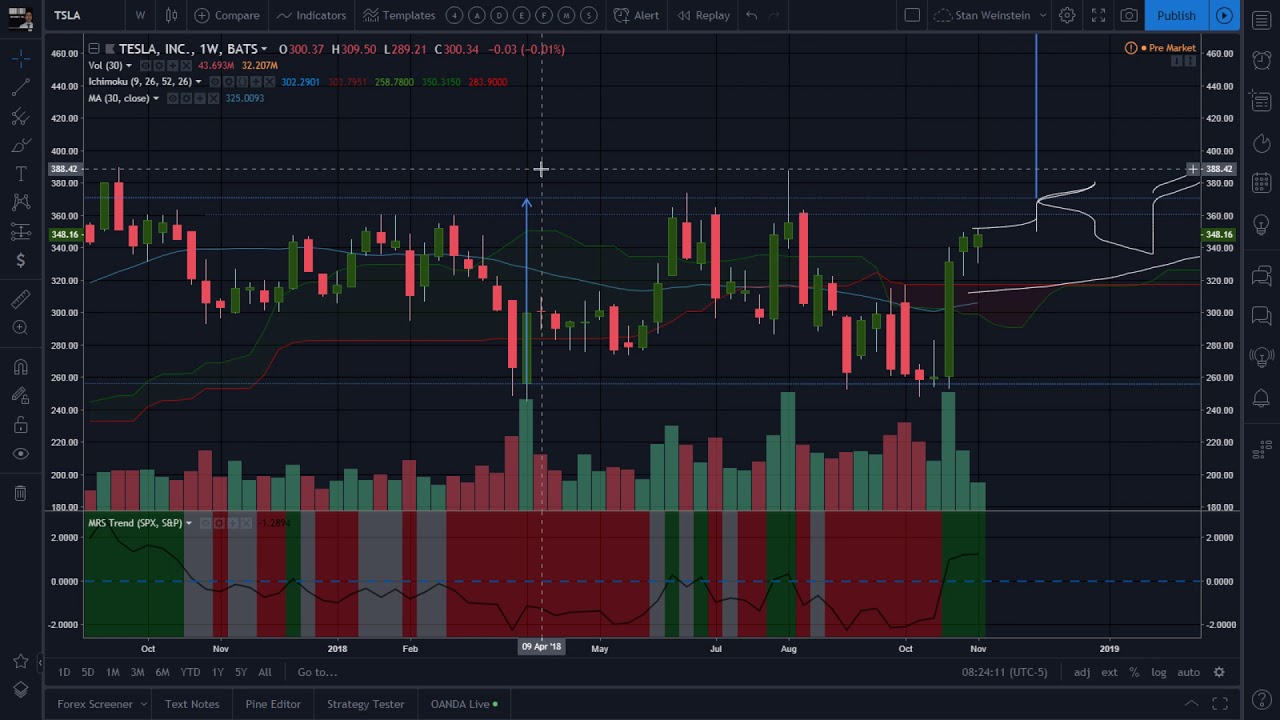The width and height of the screenshot is (1280, 720).
Task: Collapse the chart legend
Action: [x=94, y=49]
